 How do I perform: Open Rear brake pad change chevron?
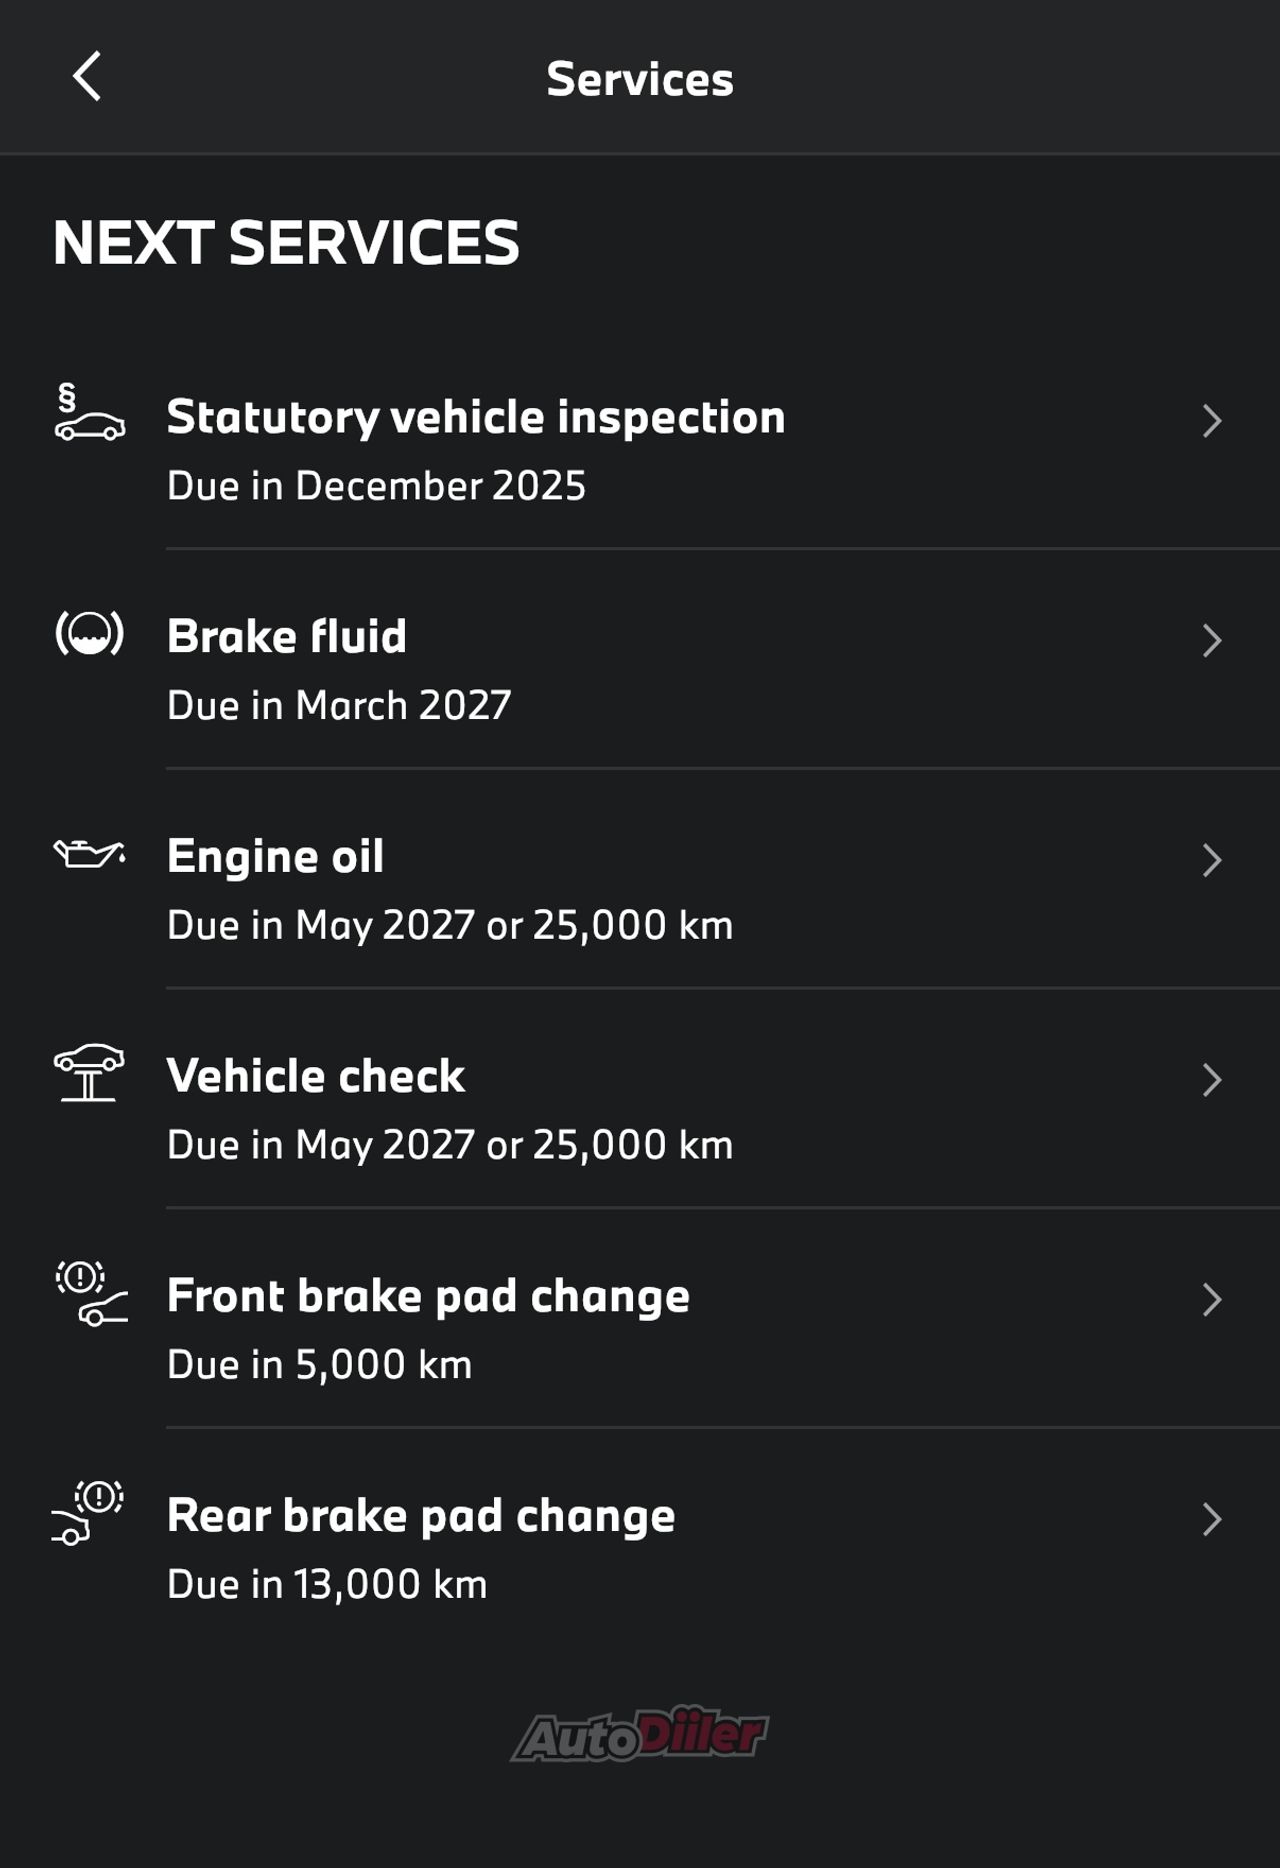(1211, 1519)
